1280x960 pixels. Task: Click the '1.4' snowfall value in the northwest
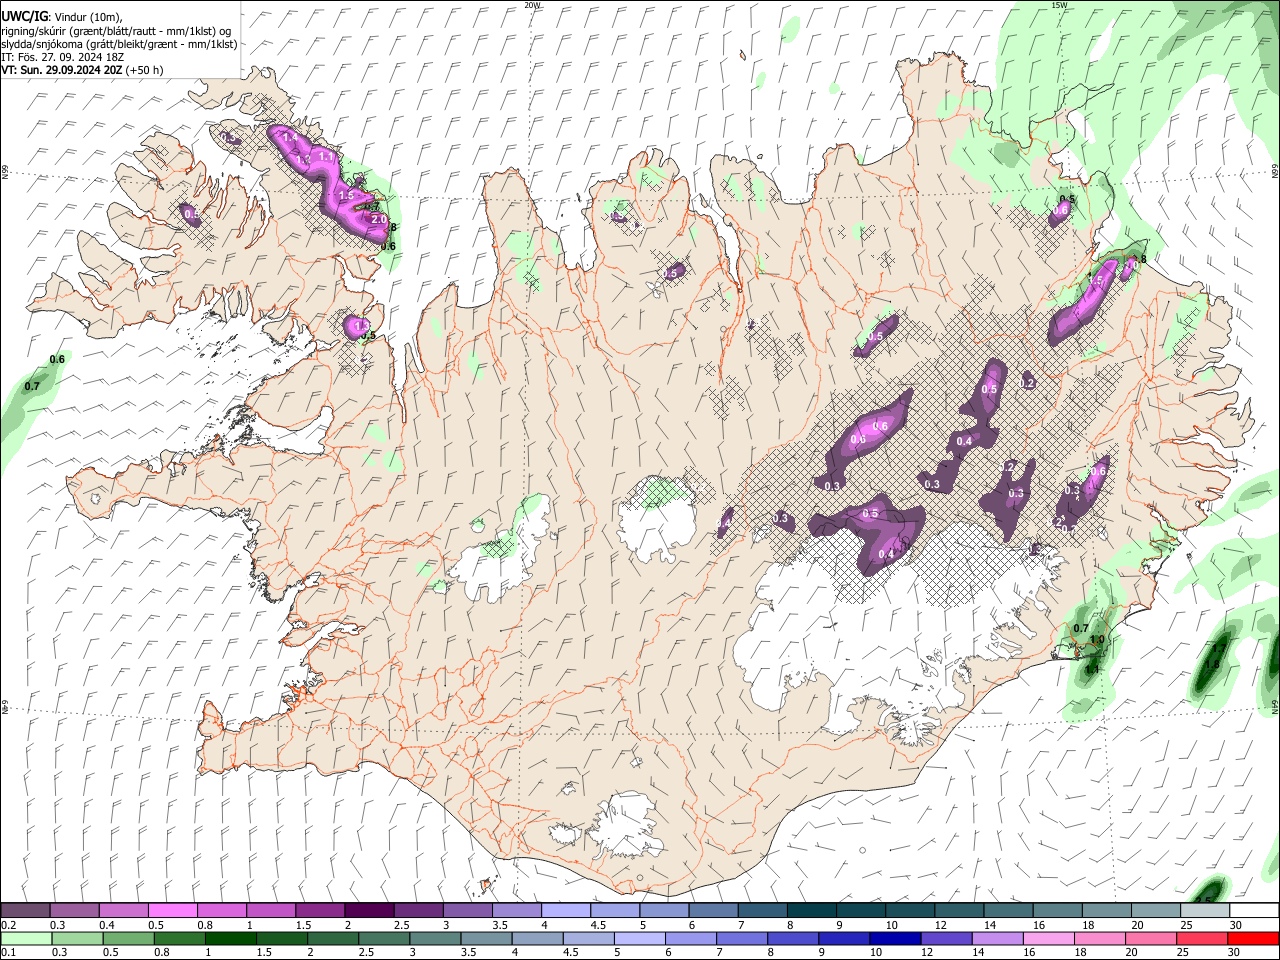tap(291, 137)
